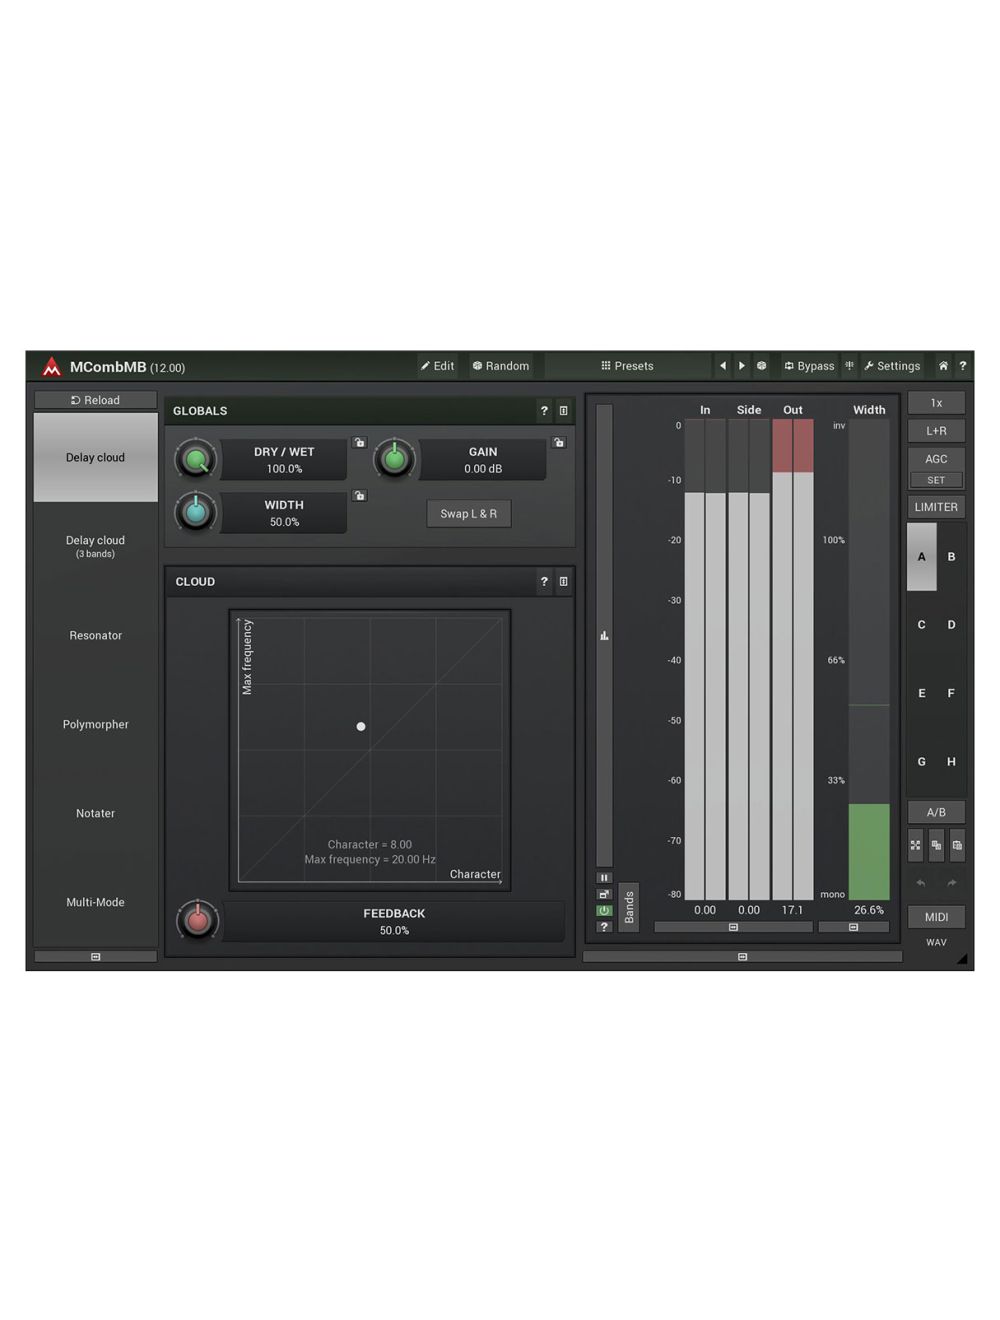Click the home icon in title bar
The width and height of the screenshot is (1000, 1320).
[x=942, y=366]
